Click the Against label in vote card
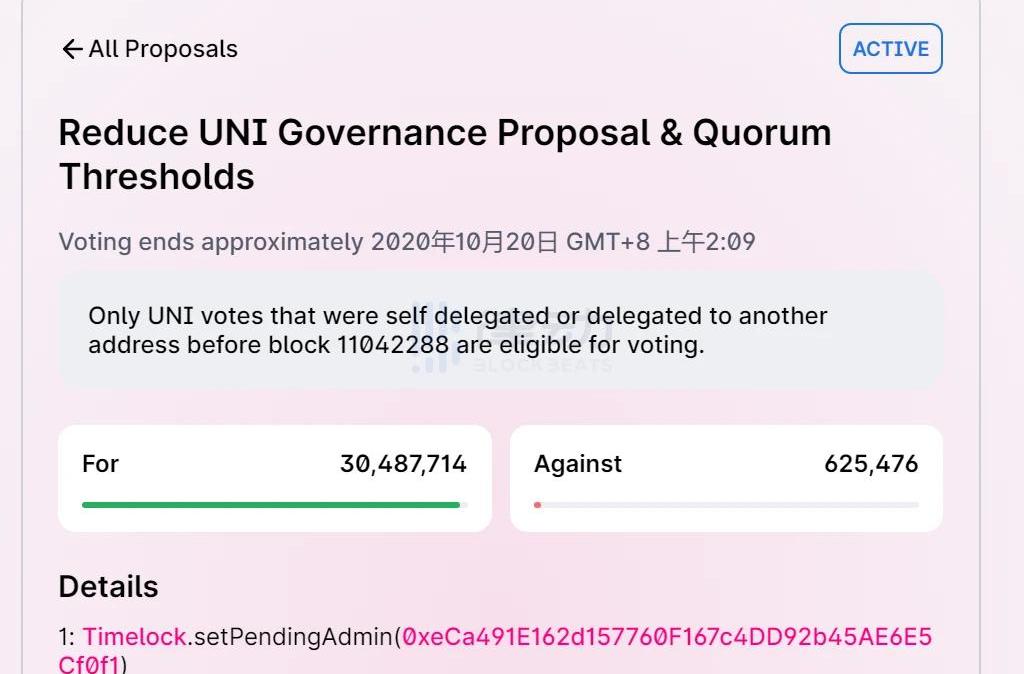Viewport: 1024px width, 674px height. (x=578, y=464)
